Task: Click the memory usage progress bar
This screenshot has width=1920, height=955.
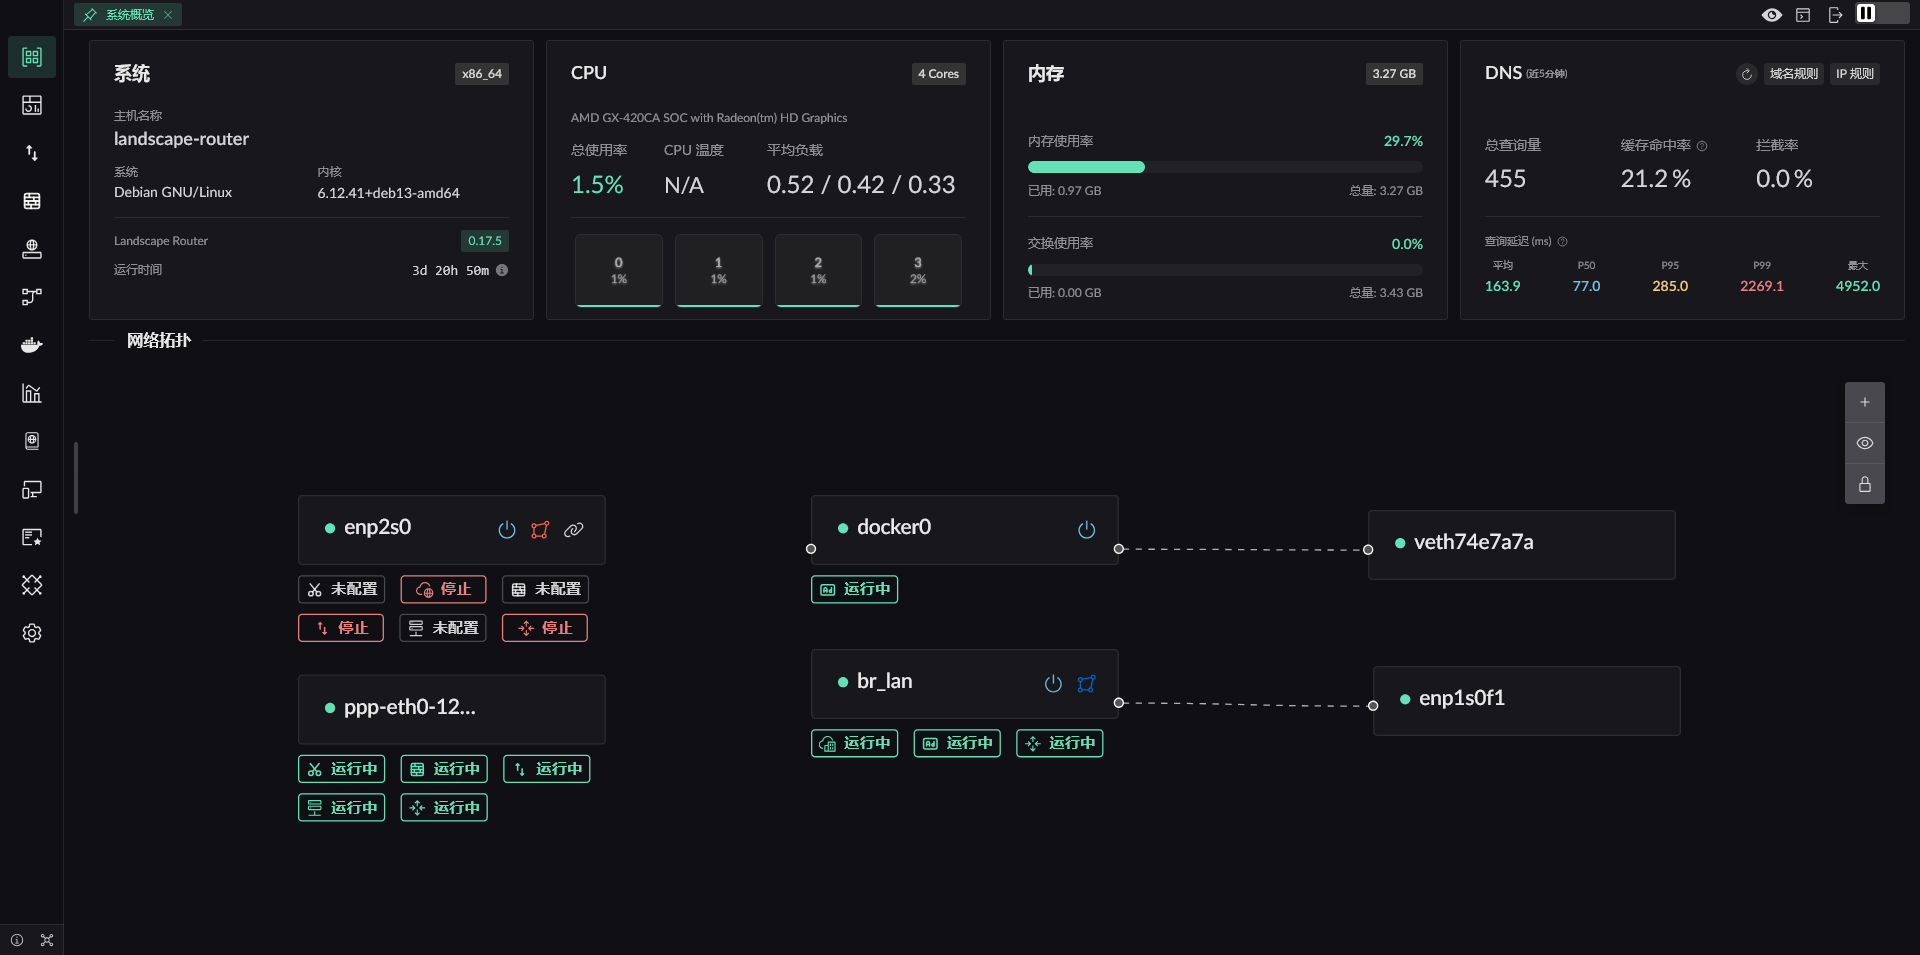Action: pyautogui.click(x=1224, y=167)
